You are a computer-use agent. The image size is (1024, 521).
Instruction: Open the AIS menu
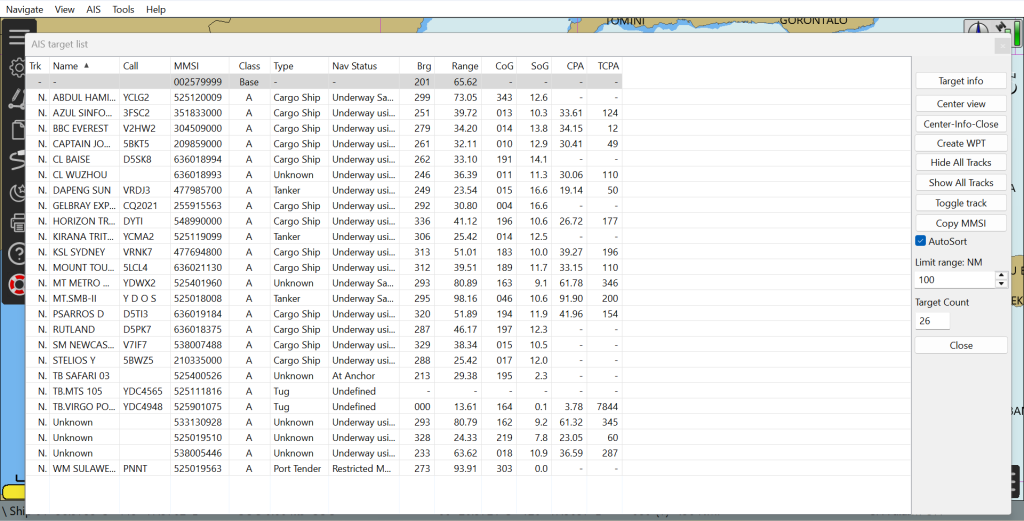click(x=94, y=9)
